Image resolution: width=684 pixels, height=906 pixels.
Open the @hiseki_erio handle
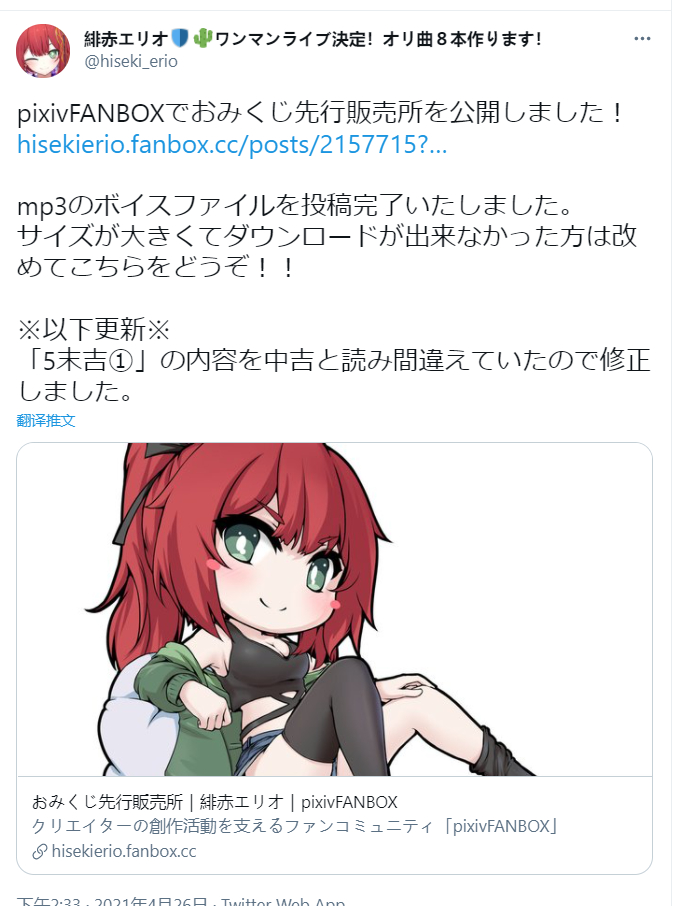pos(131,61)
